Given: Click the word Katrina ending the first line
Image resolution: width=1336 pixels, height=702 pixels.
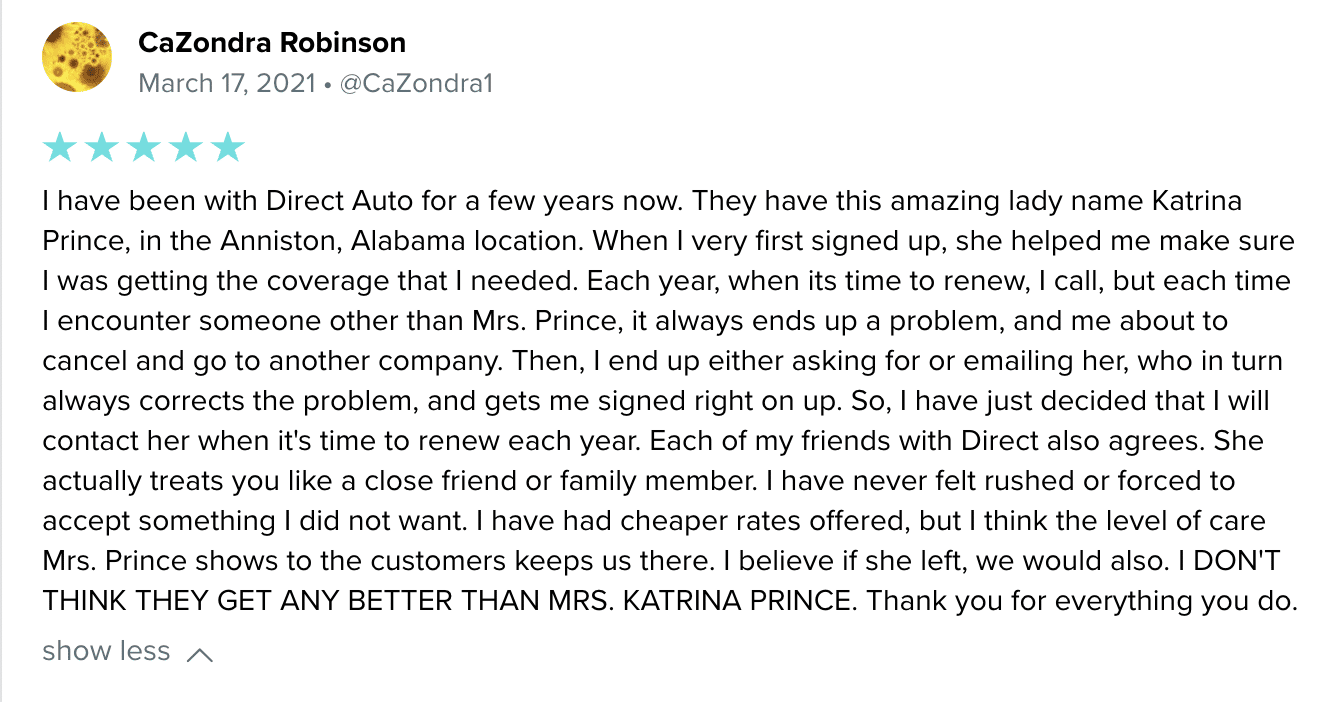Looking at the screenshot, I should pyautogui.click(x=1199, y=201).
